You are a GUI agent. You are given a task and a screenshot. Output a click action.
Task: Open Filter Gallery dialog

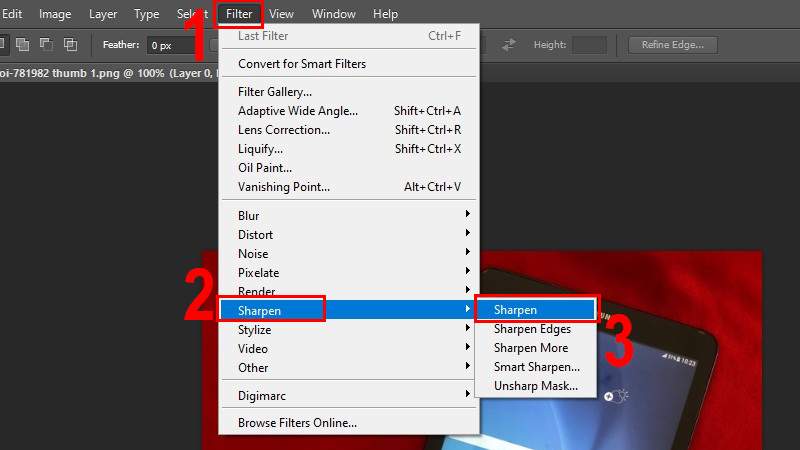(x=349, y=92)
